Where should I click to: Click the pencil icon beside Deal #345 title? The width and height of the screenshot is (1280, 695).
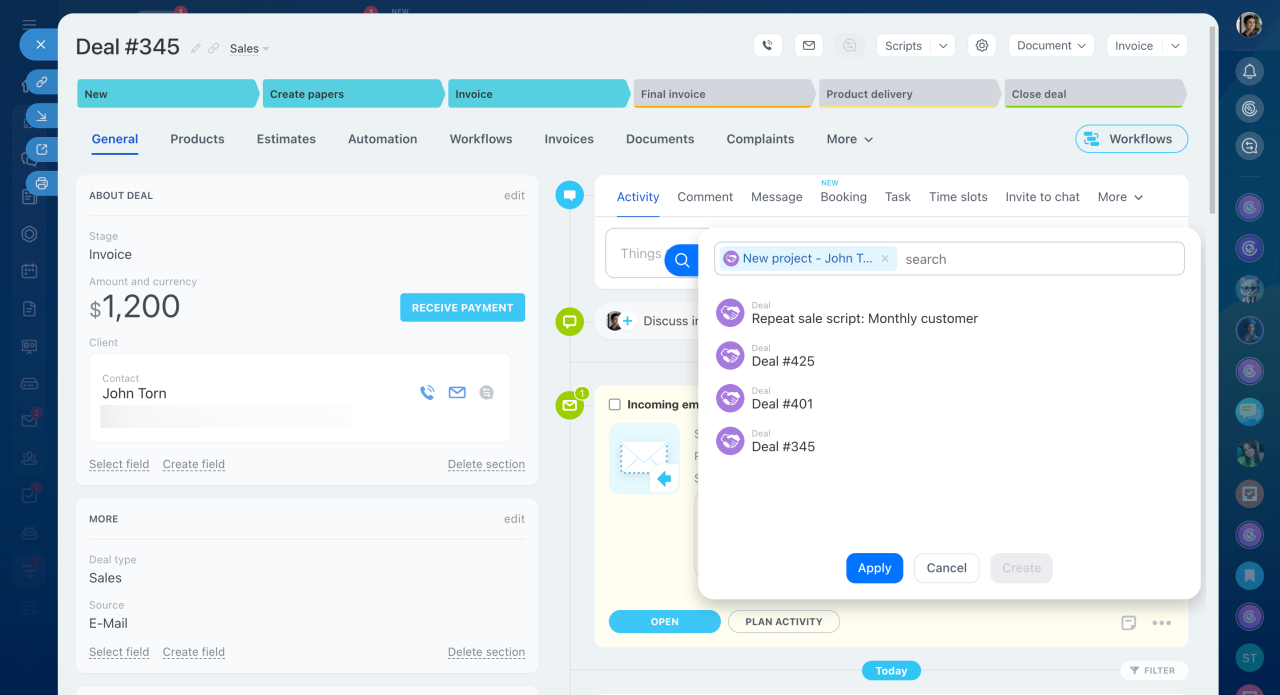[196, 48]
